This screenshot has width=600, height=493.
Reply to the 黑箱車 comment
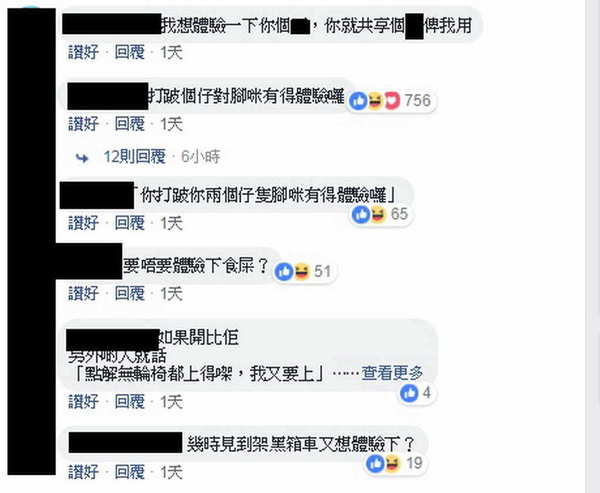pyautogui.click(x=130, y=472)
